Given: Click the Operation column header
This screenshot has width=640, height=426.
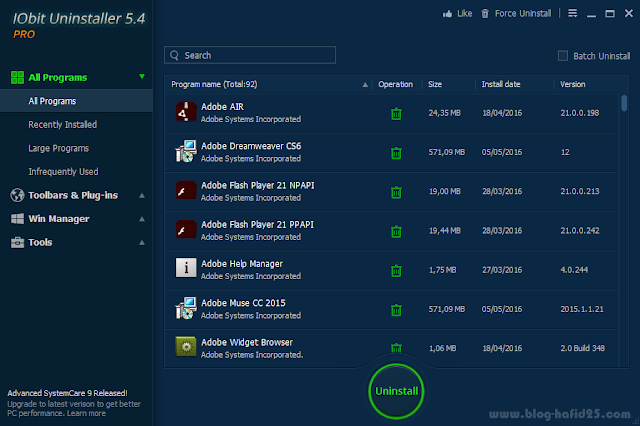Looking at the screenshot, I should [396, 84].
